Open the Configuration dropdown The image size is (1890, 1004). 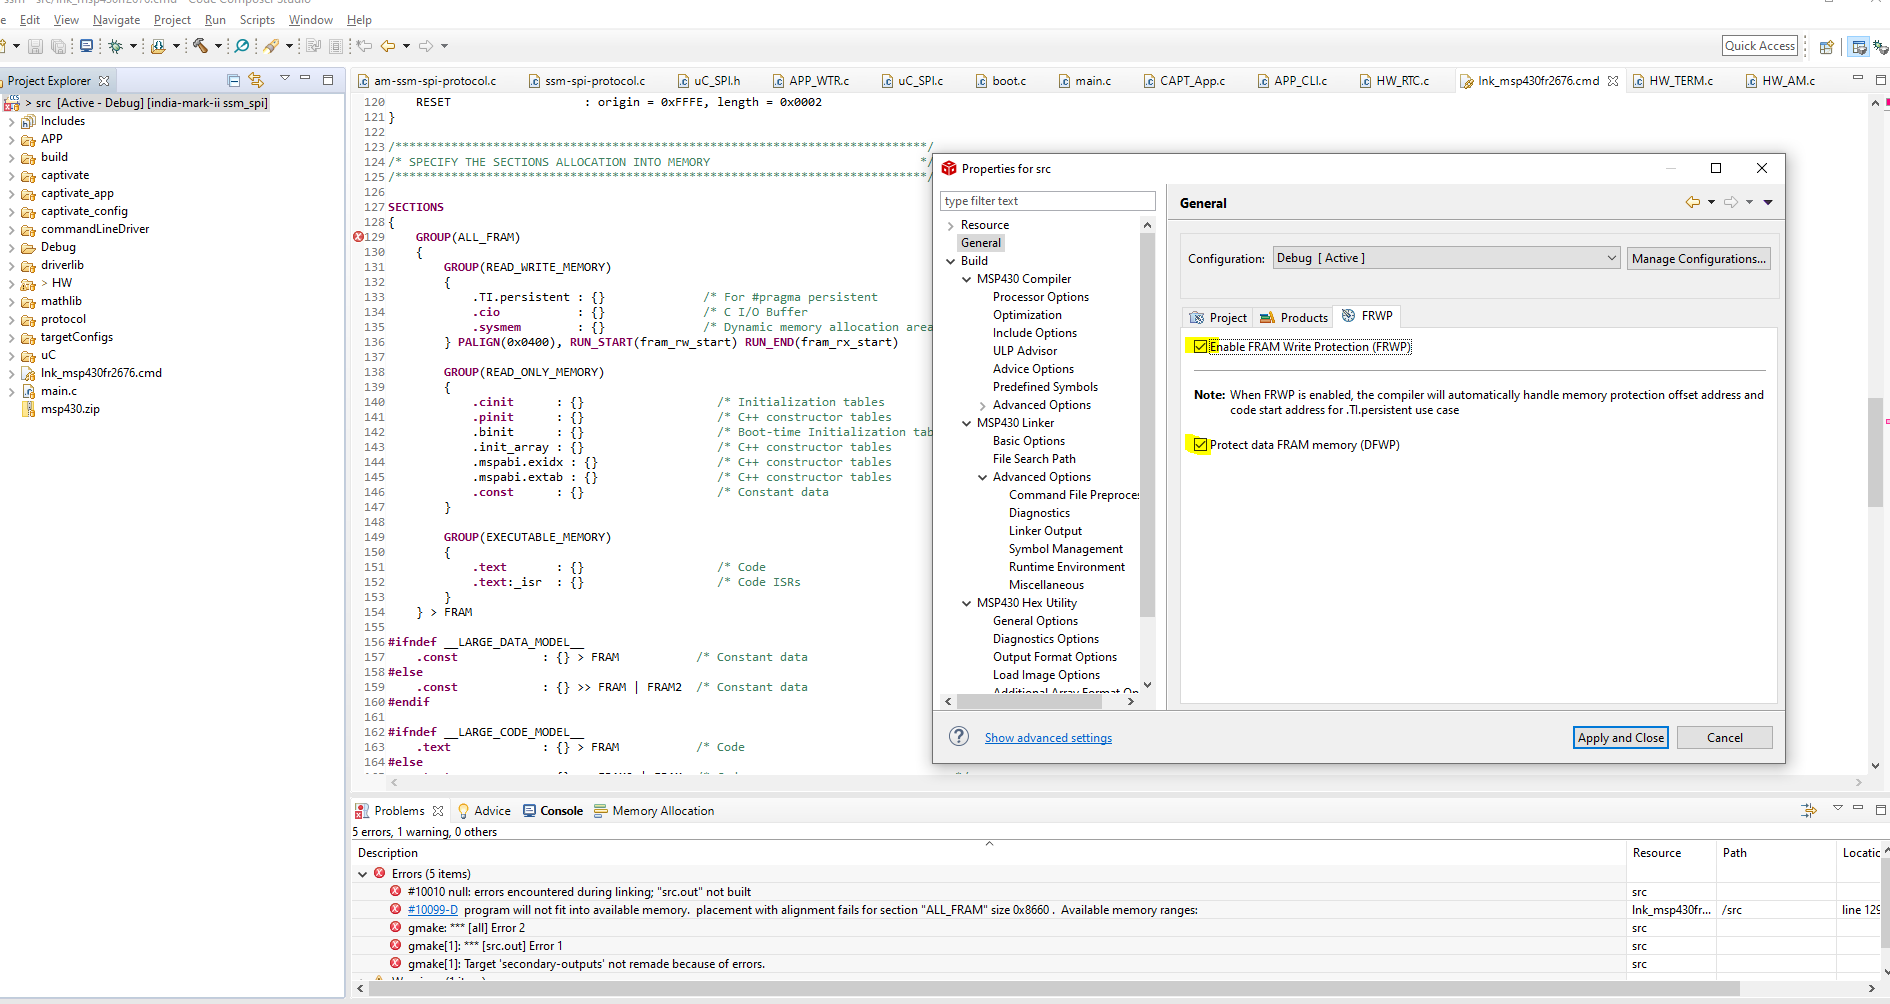click(x=1446, y=258)
